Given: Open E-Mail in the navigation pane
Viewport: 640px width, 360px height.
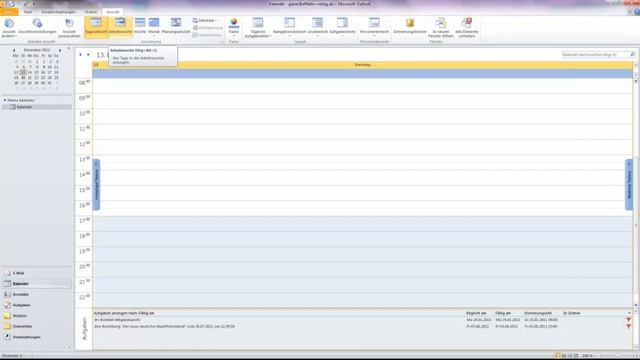Looking at the screenshot, I should click(37, 273).
